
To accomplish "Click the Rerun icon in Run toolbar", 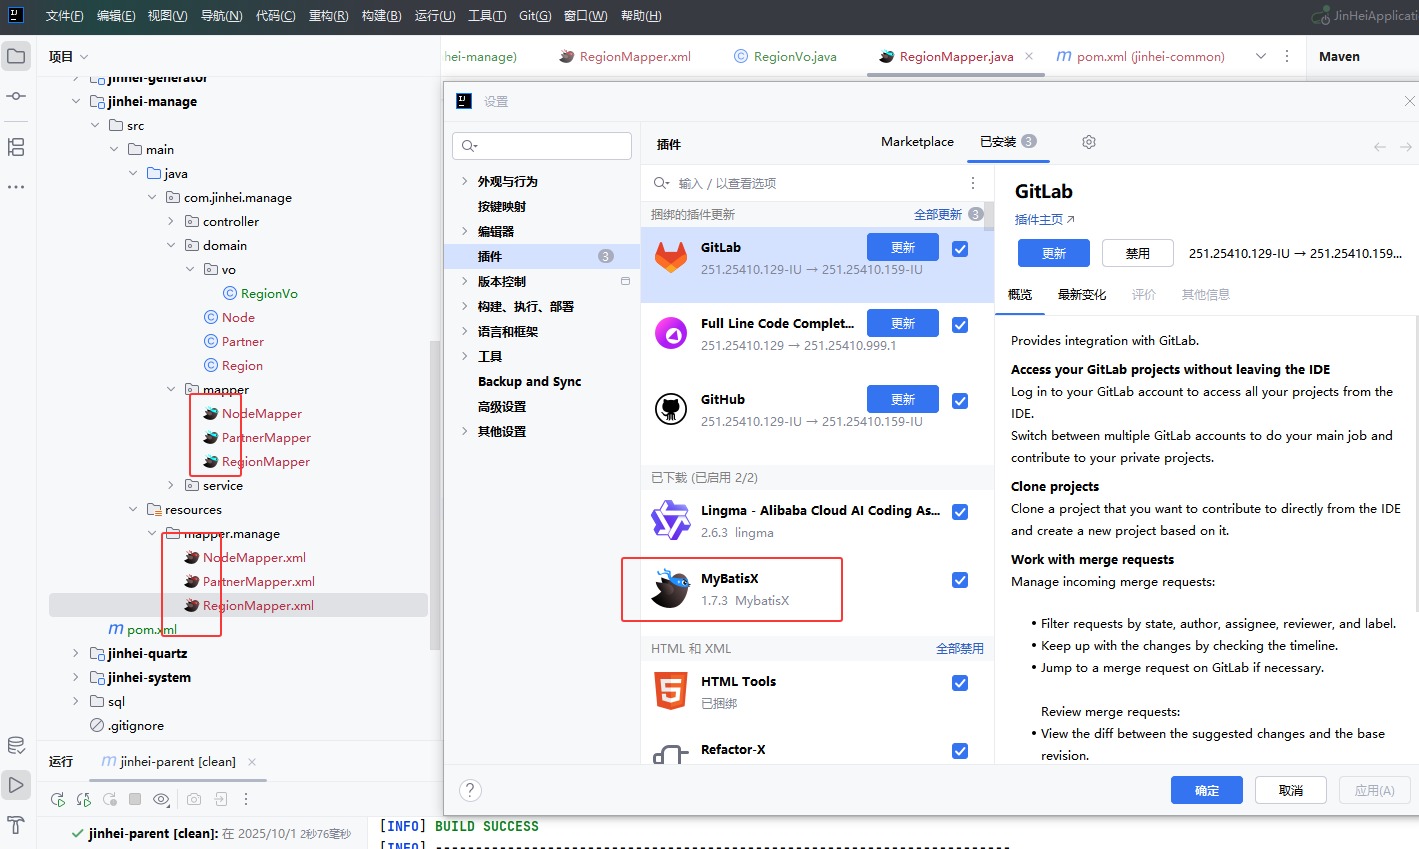I will [x=58, y=799].
